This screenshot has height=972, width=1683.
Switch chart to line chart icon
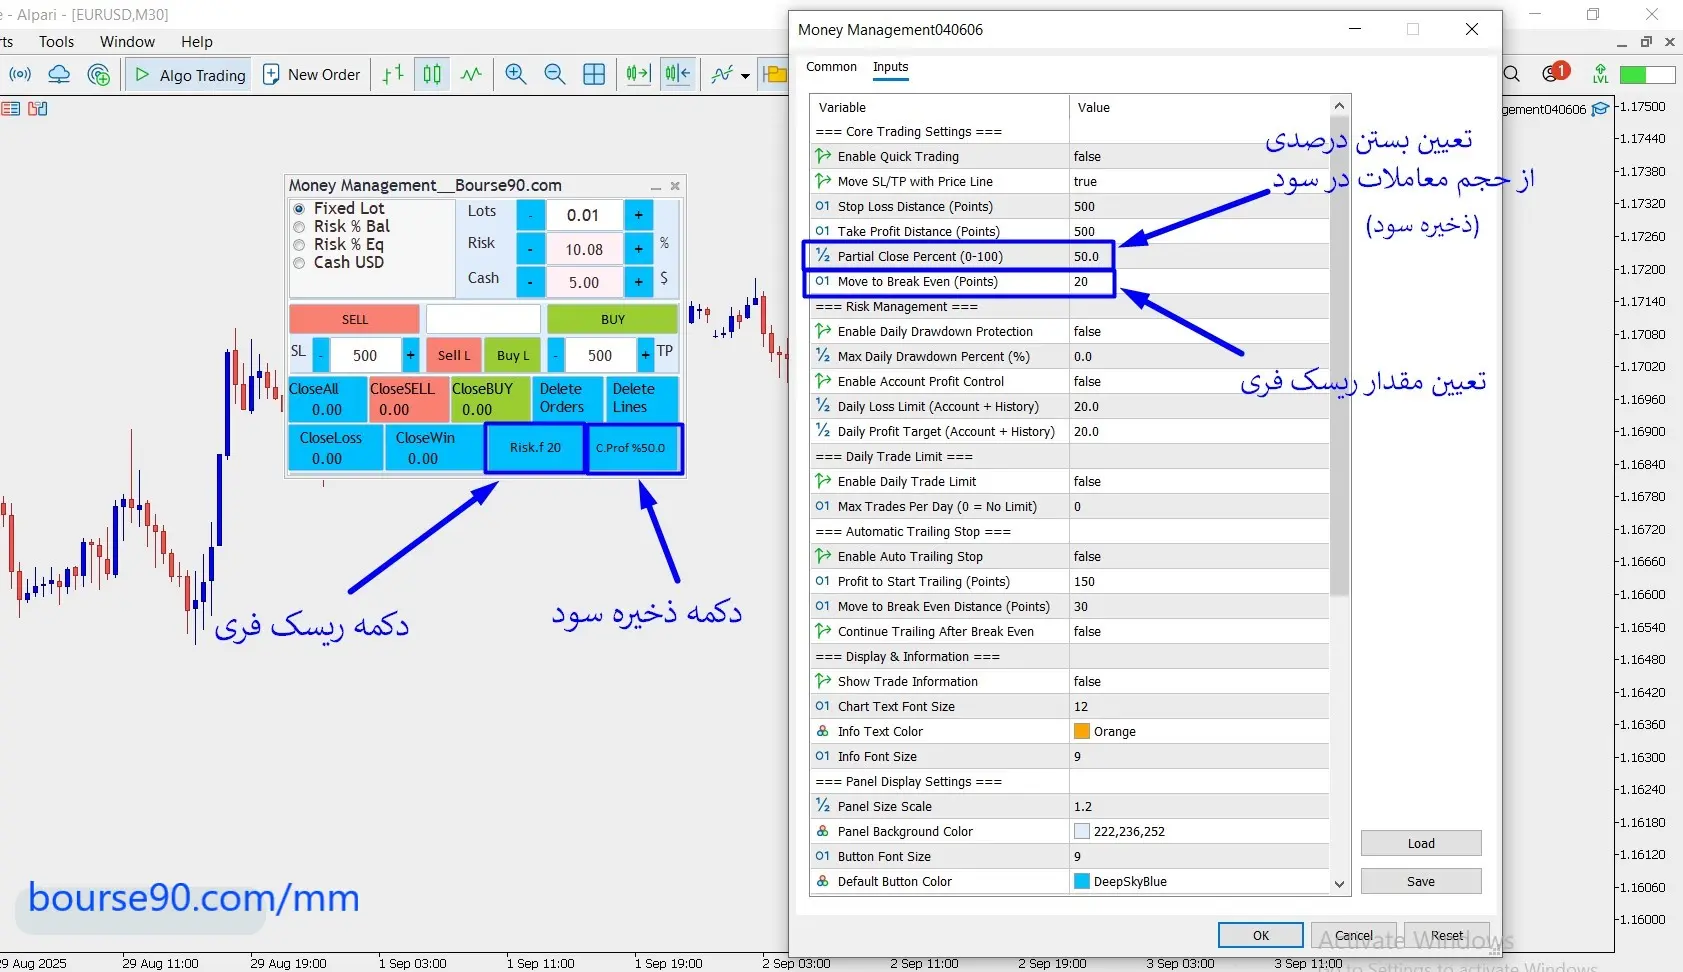[x=471, y=74]
